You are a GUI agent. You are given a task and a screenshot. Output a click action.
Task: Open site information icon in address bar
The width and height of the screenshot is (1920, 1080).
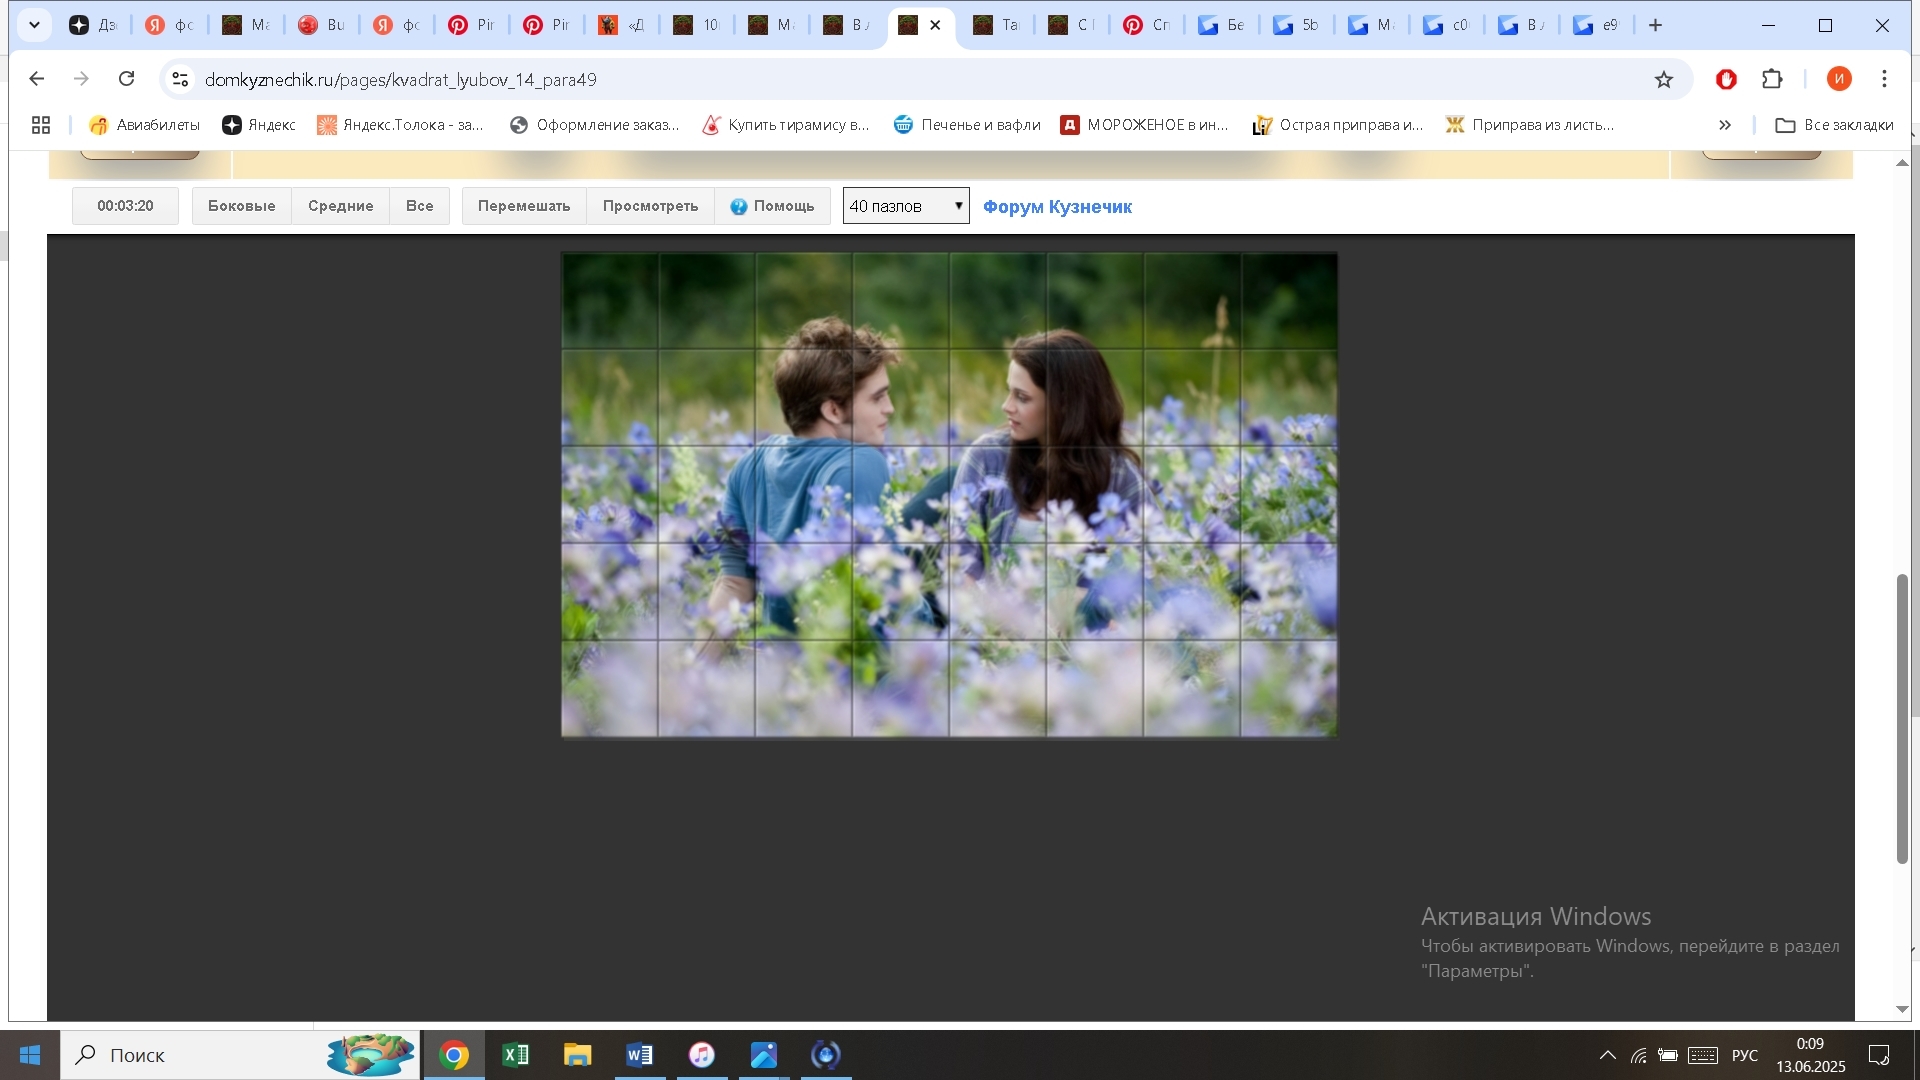(180, 79)
